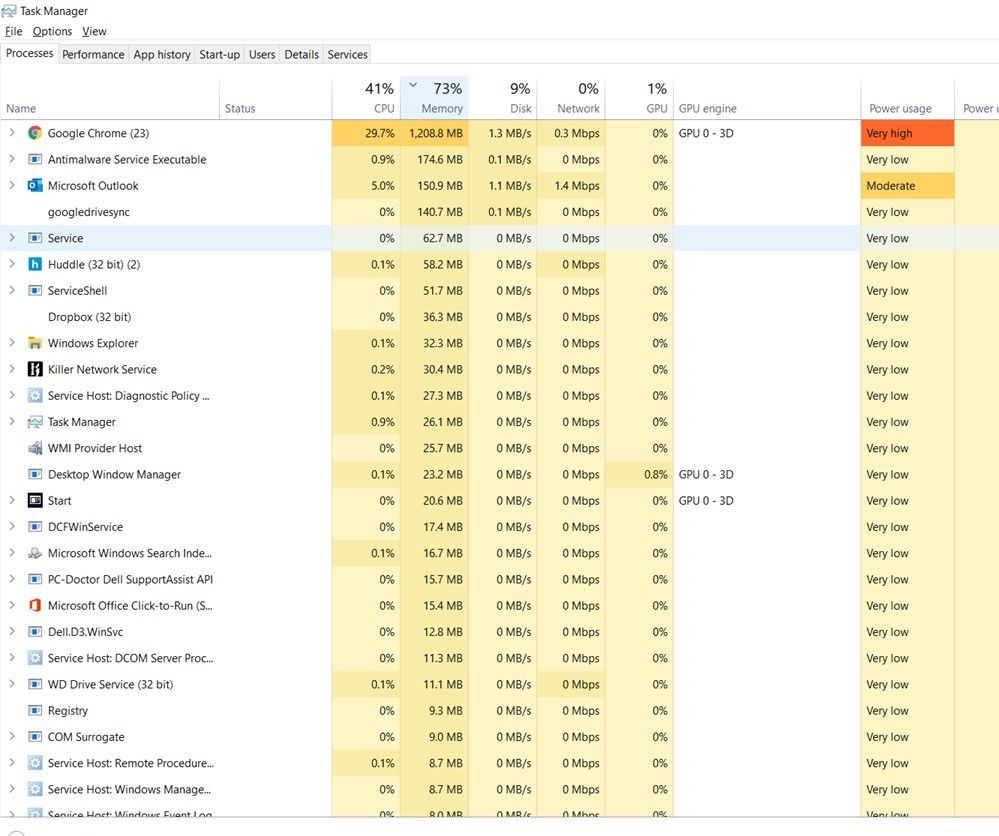Click the Start process icon
Screen dimensions: 999x836
[x=35, y=500]
